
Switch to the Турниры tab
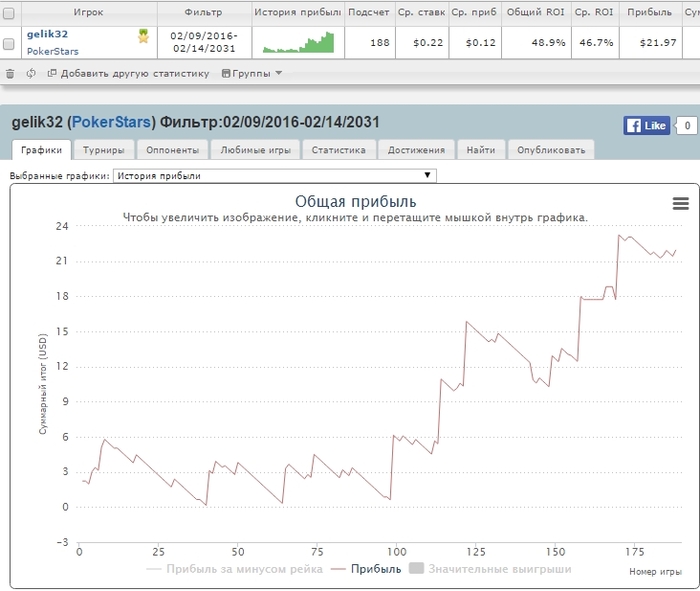(x=104, y=150)
